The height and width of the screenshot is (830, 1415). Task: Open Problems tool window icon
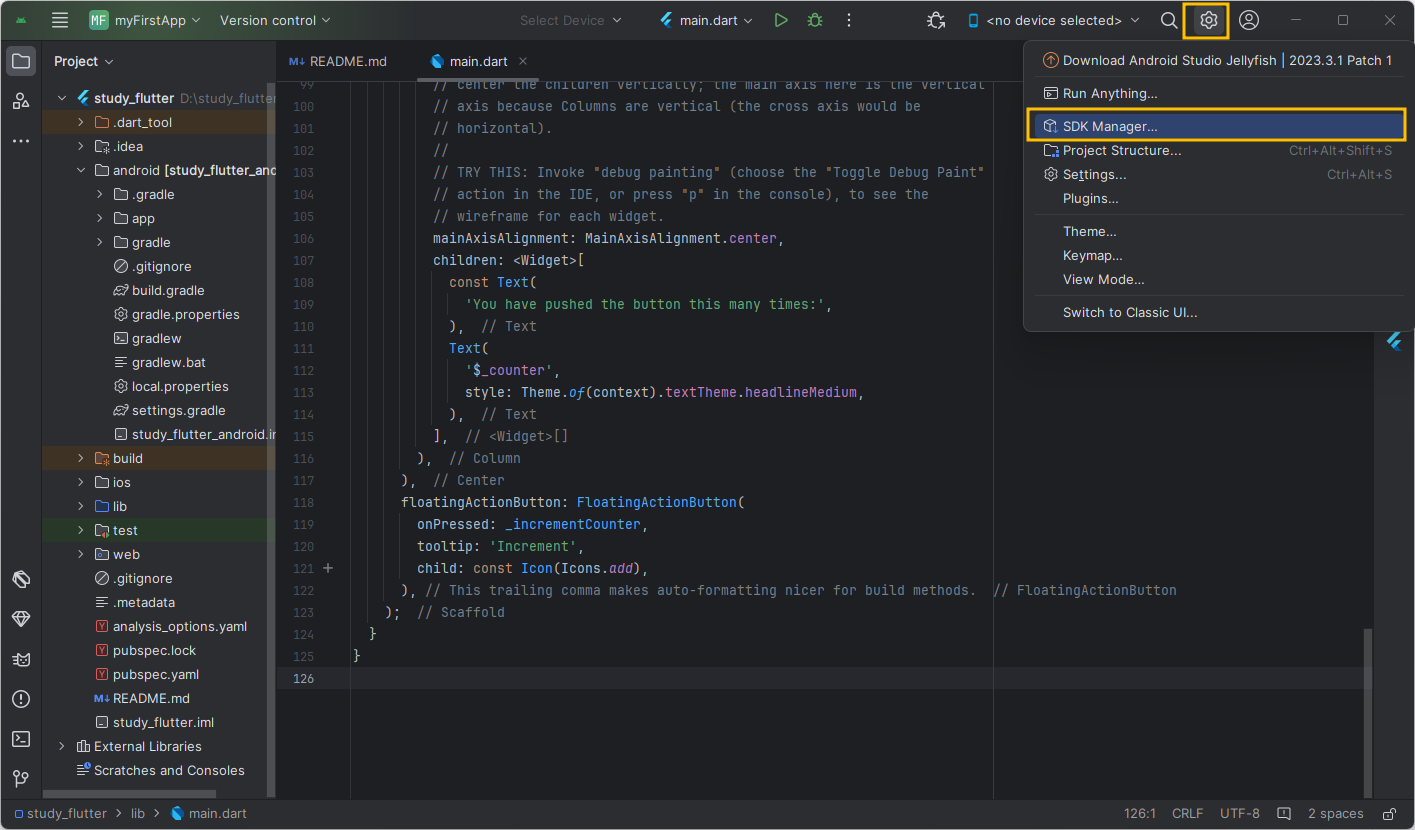[21, 699]
